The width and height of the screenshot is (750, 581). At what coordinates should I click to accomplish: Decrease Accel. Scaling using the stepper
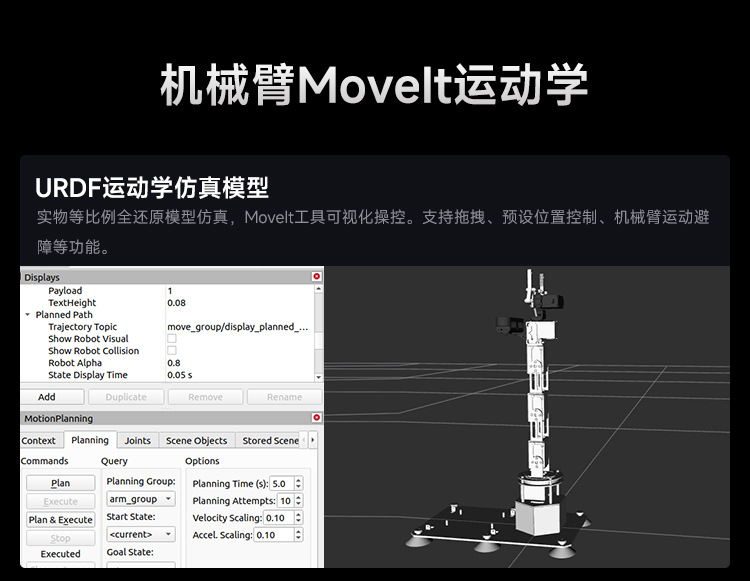pos(298,538)
